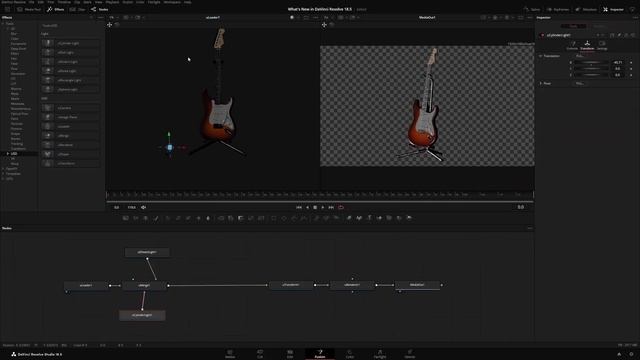Go to first frame

[x=299, y=207]
